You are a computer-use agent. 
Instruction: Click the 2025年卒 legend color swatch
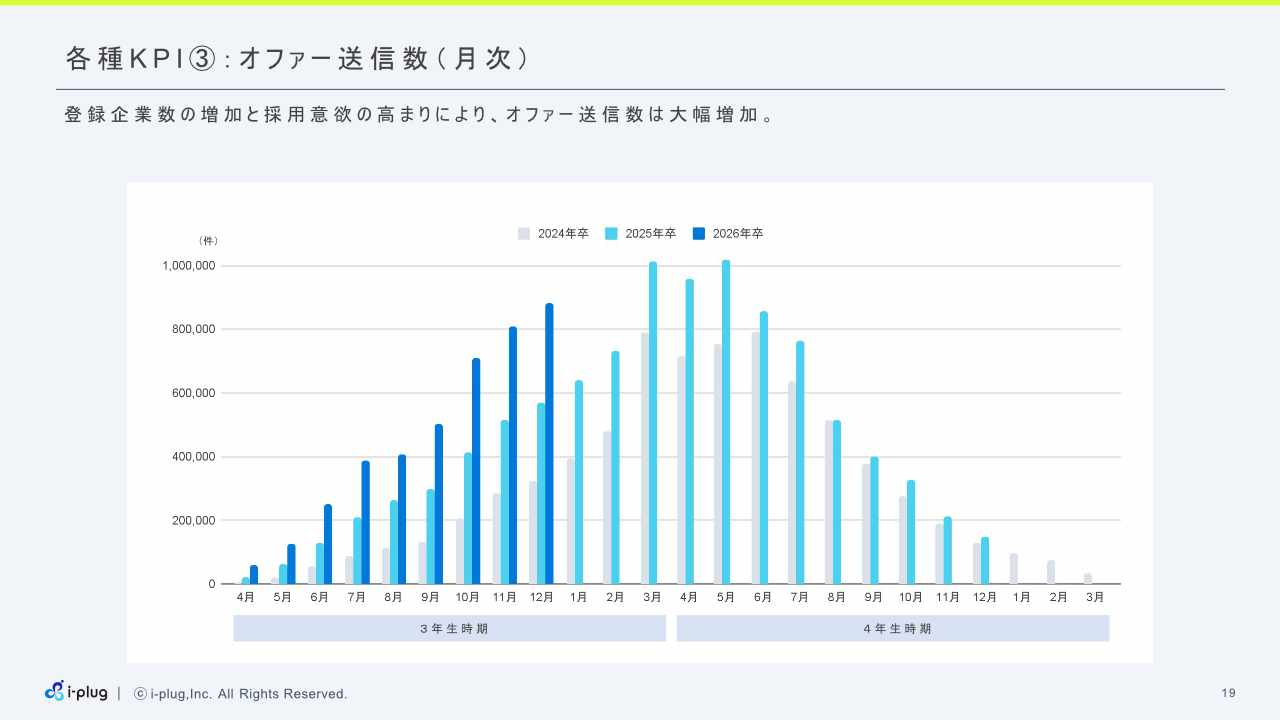pyautogui.click(x=611, y=234)
